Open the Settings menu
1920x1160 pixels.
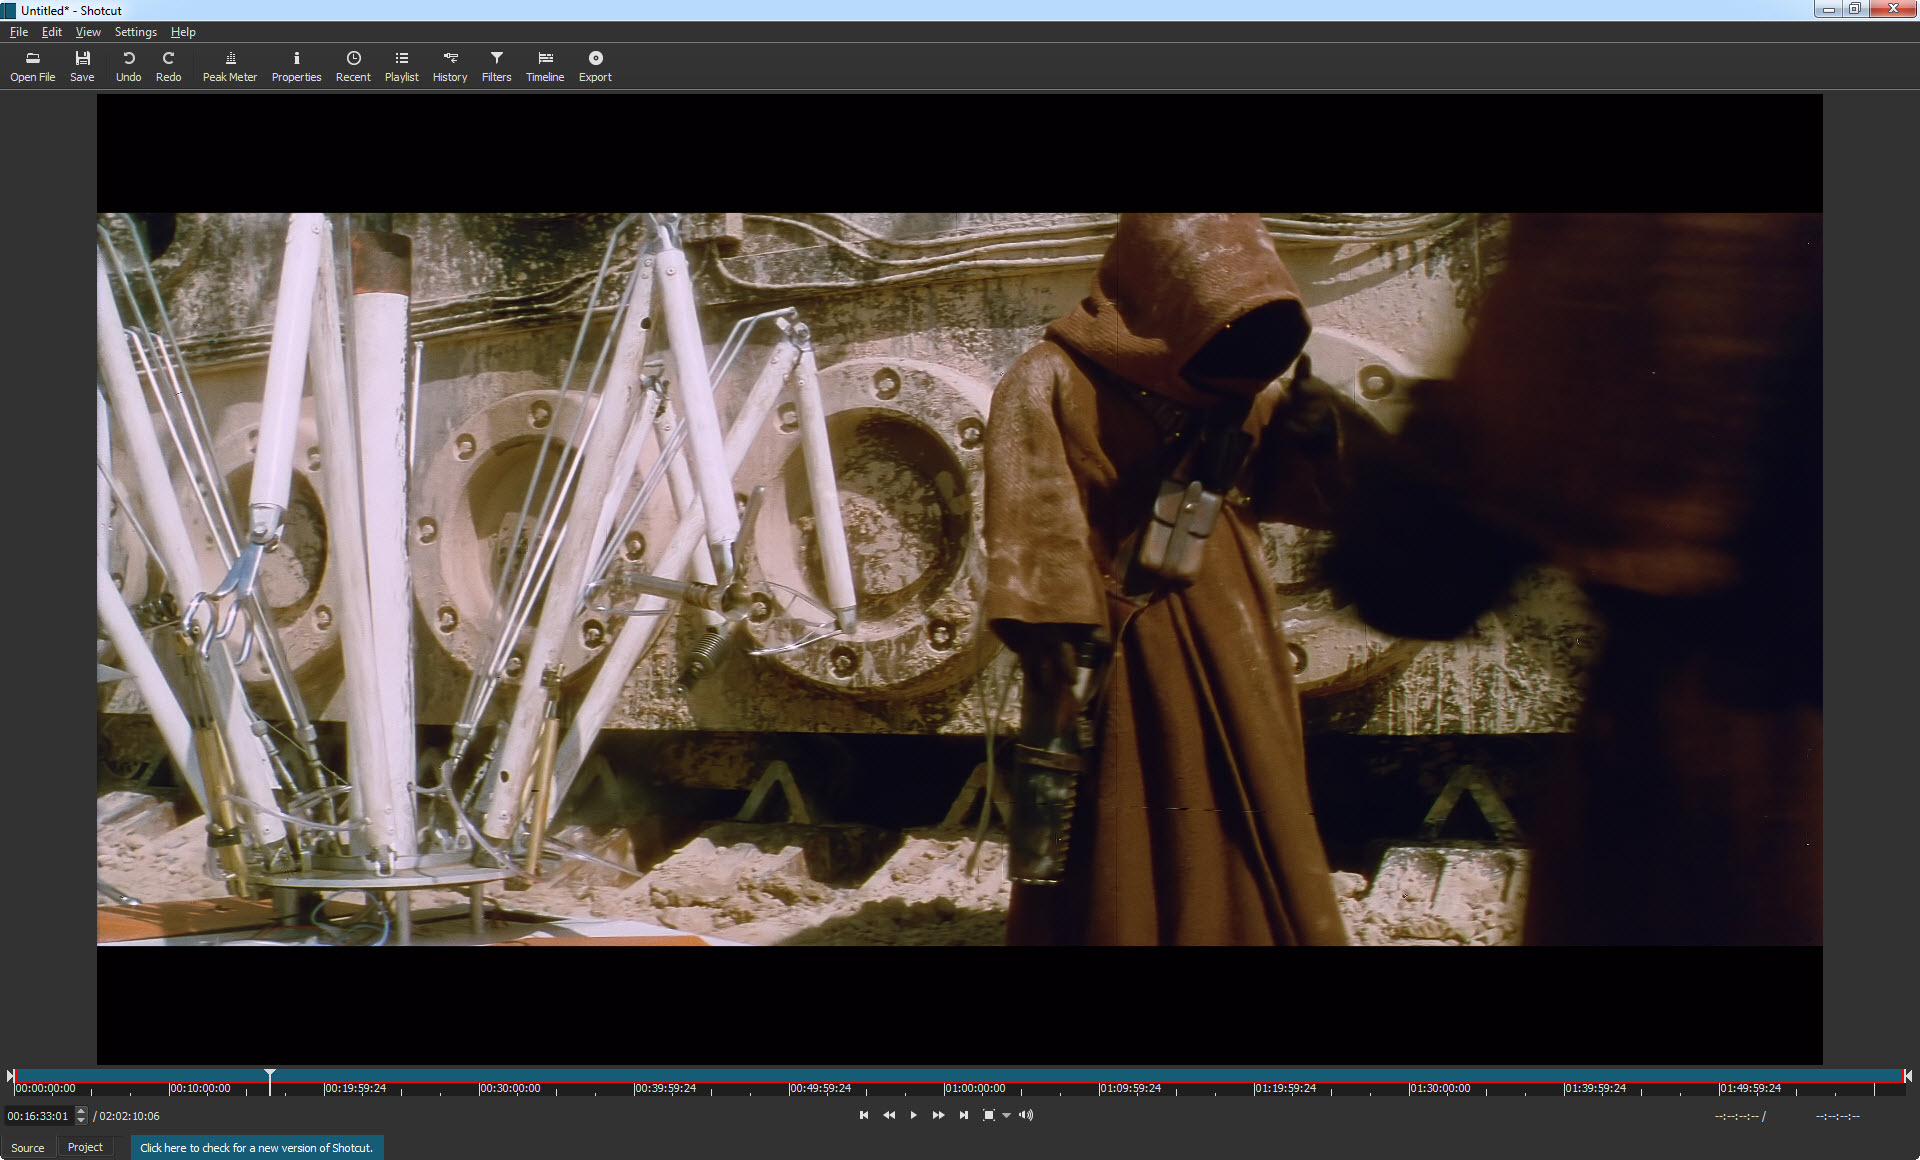[136, 32]
